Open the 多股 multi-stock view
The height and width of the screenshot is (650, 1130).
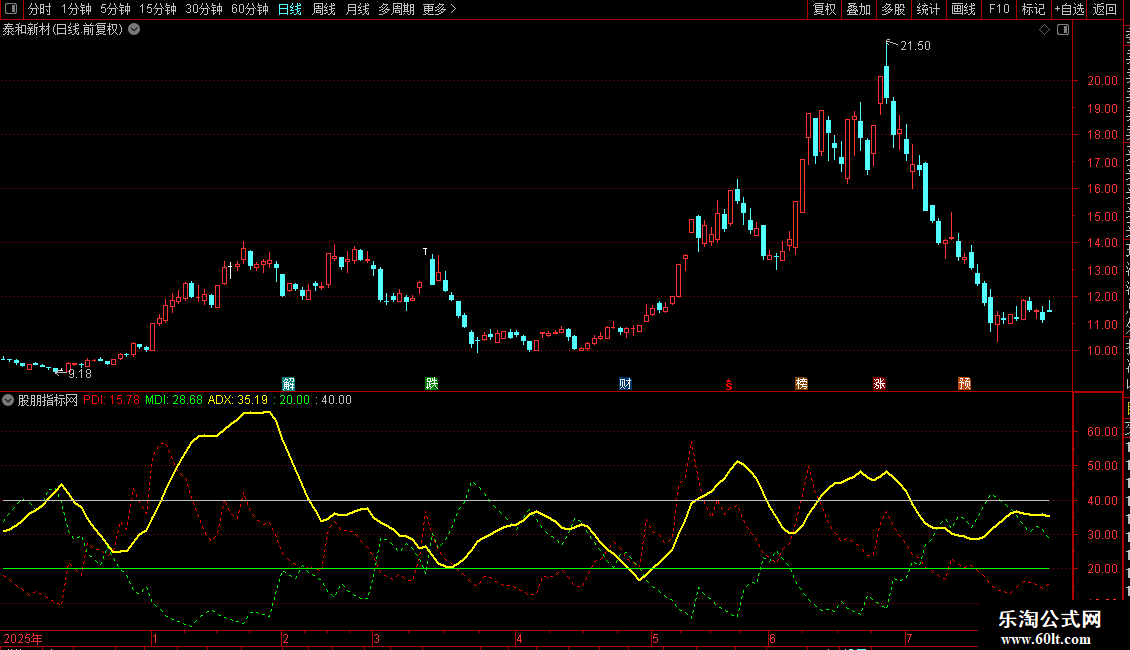tap(893, 9)
